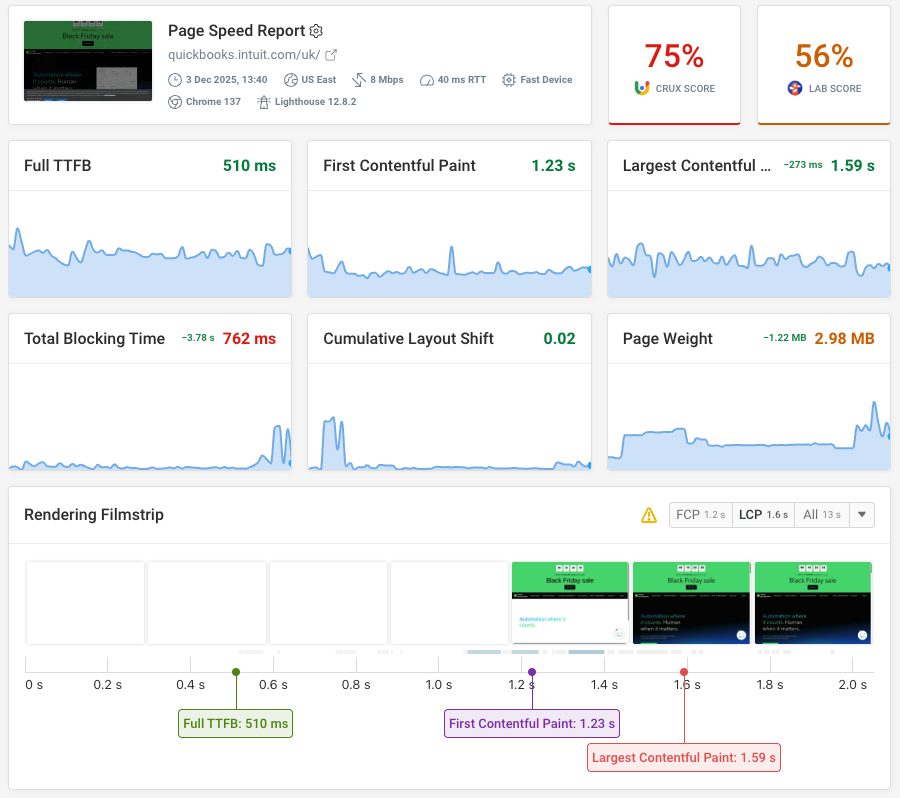The image size is (900, 798).
Task: Switch filmstrip view to FCP 1.2 s
Action: tap(700, 514)
